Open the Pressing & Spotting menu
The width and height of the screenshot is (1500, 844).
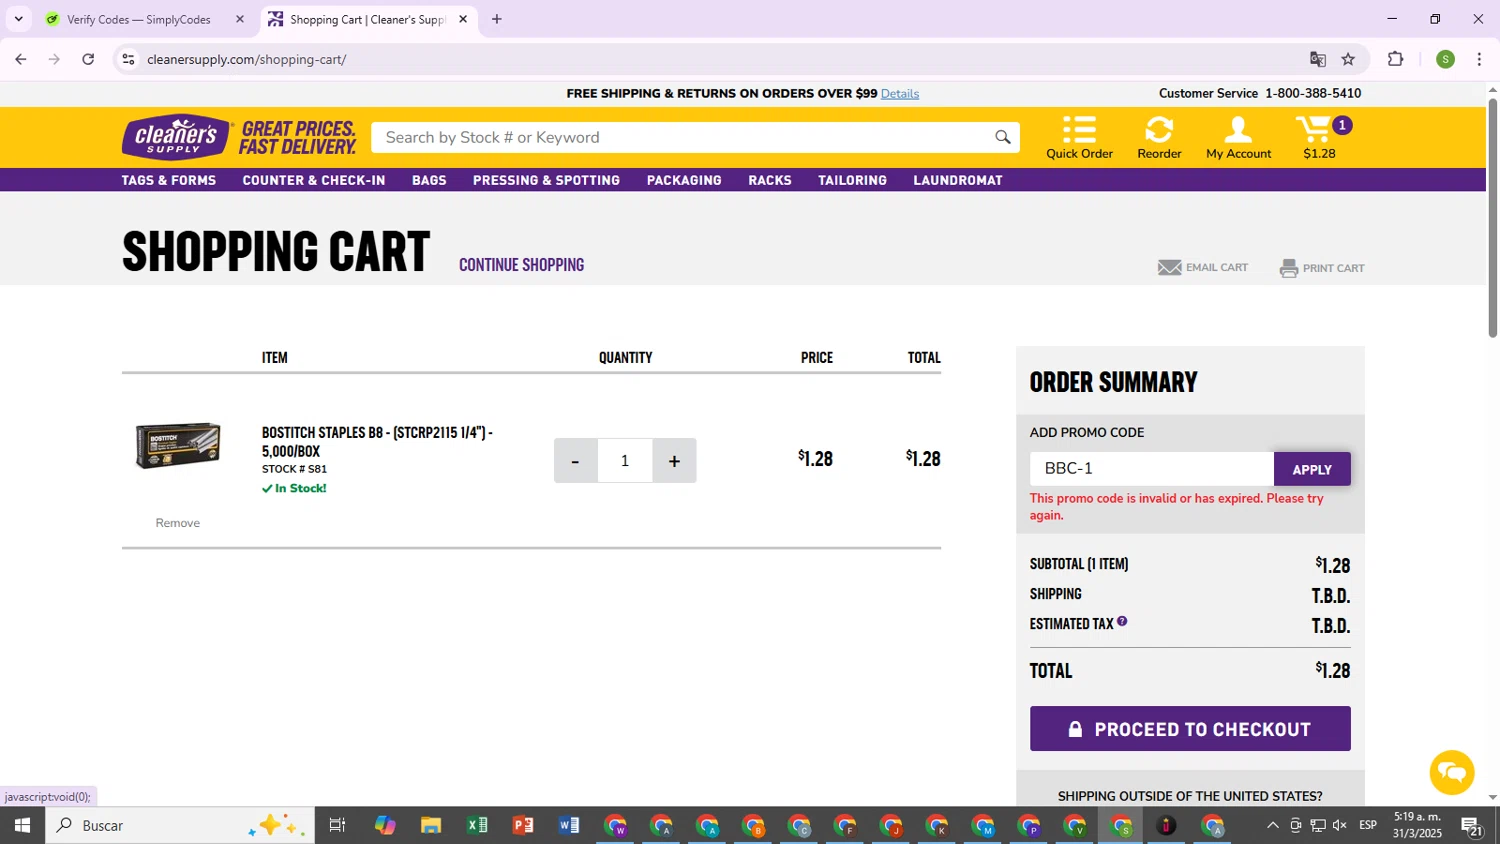click(546, 180)
